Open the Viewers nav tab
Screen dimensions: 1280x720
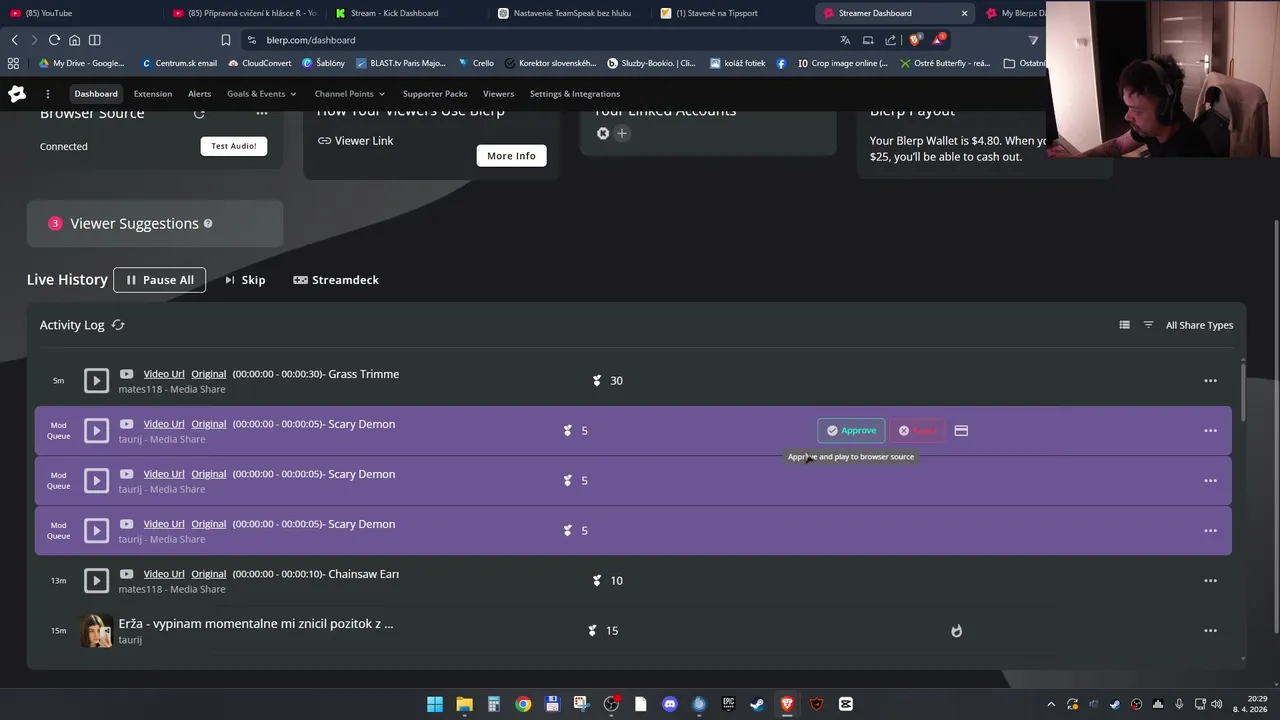coord(498,94)
